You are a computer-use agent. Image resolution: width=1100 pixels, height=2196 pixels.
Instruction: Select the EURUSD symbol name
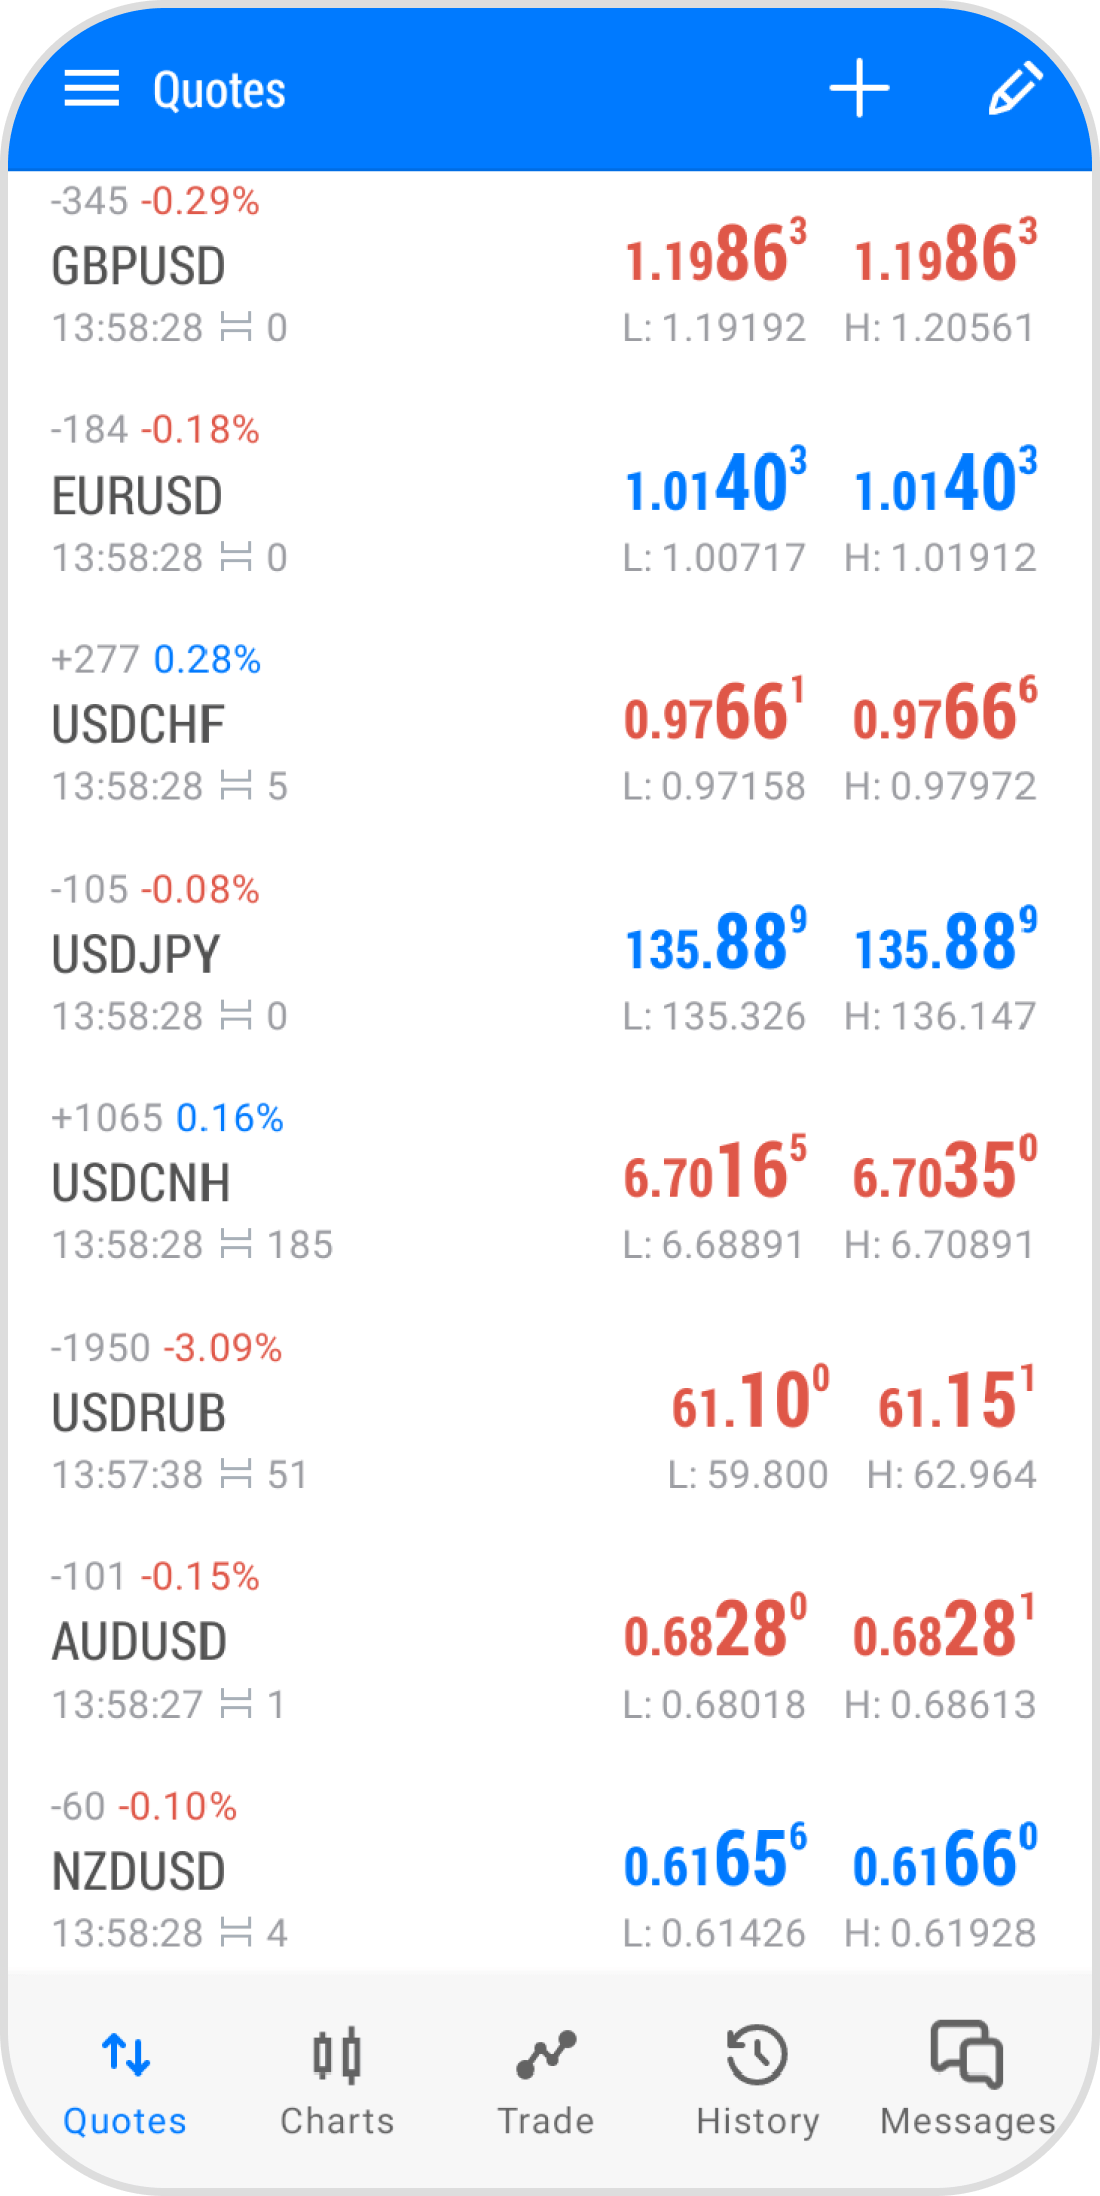(137, 496)
